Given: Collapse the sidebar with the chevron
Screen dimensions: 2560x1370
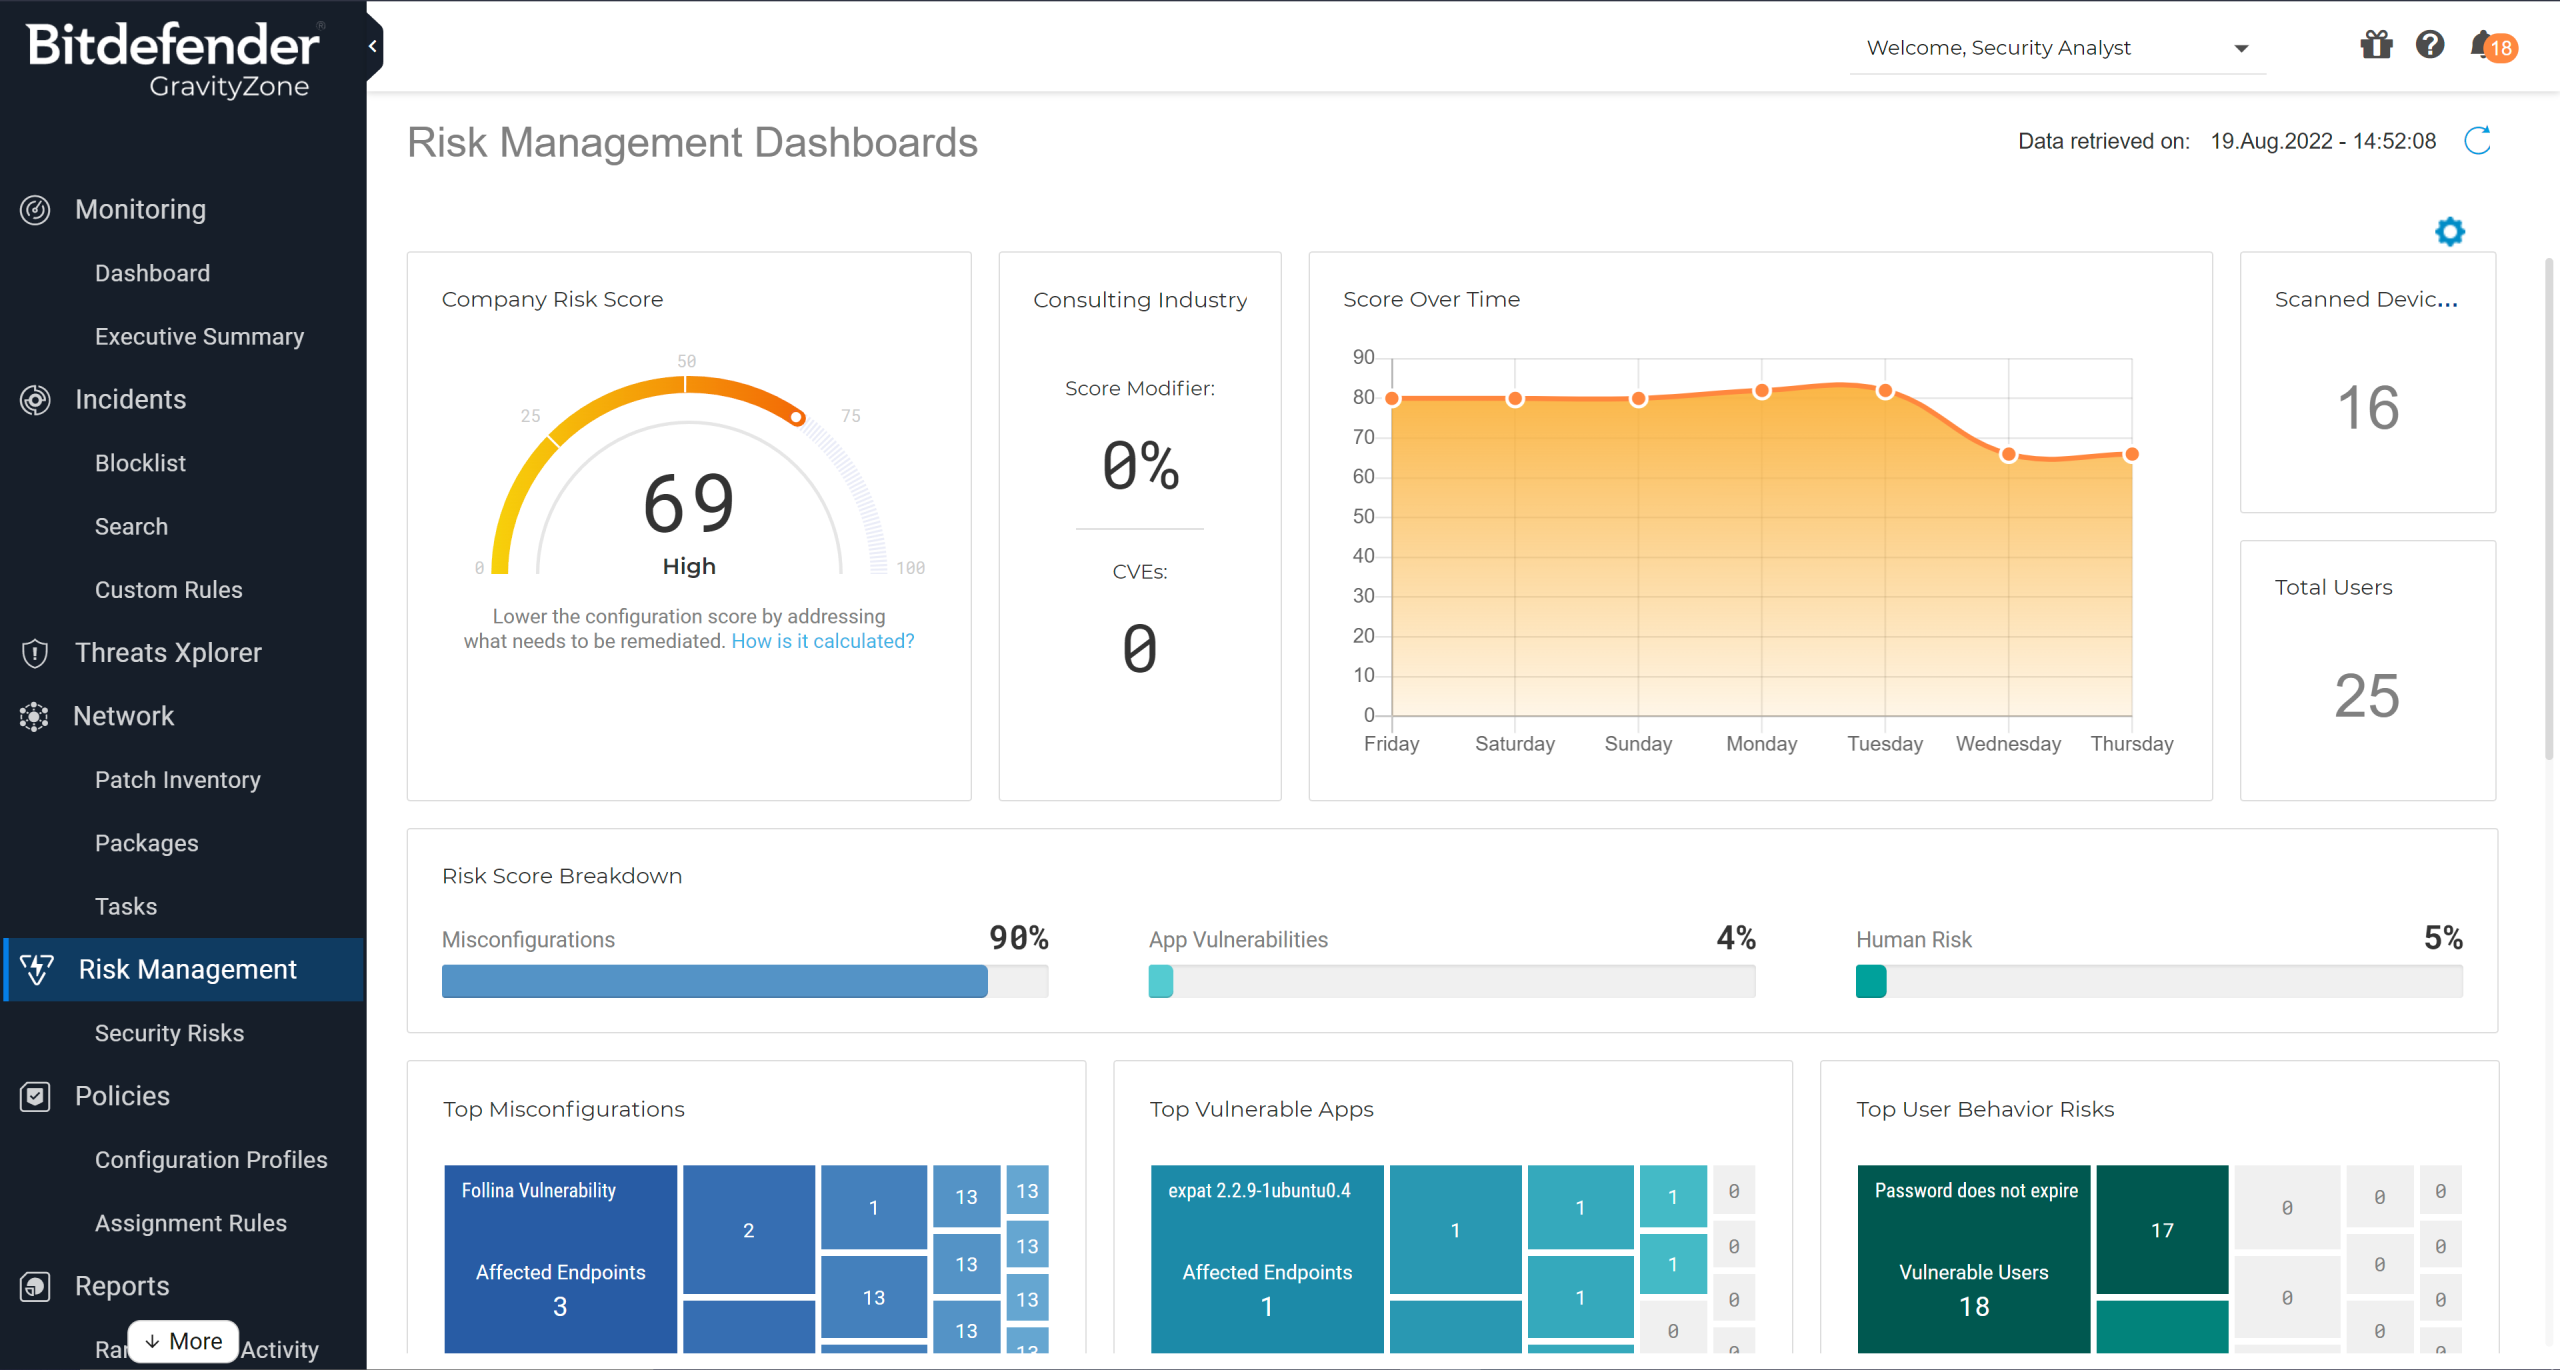Looking at the screenshot, I should [x=372, y=45].
